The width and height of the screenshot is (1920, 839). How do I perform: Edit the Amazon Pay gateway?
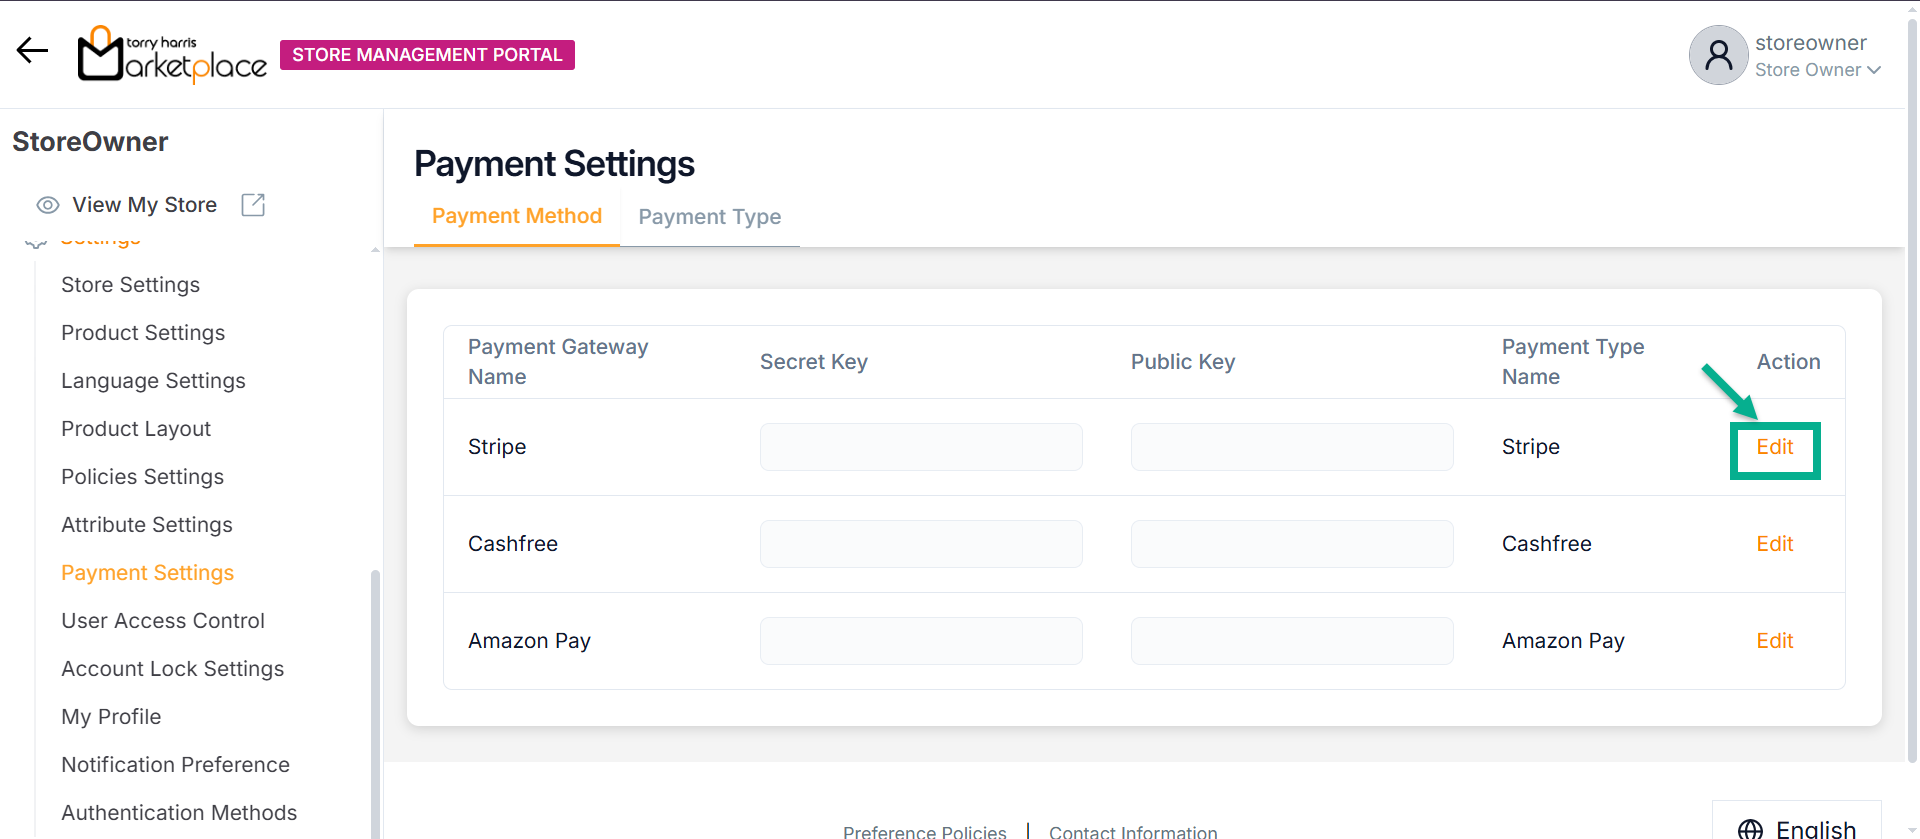(x=1774, y=641)
